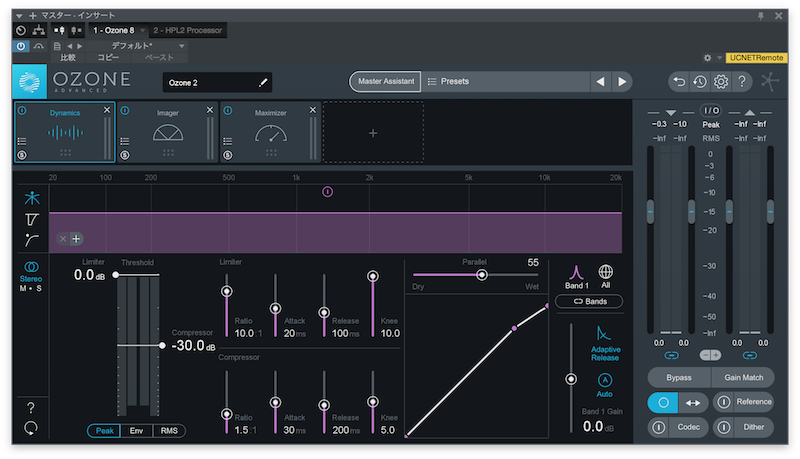Click the swap channels arrows icon
Viewport: 800px width, 459px height.
[693, 402]
